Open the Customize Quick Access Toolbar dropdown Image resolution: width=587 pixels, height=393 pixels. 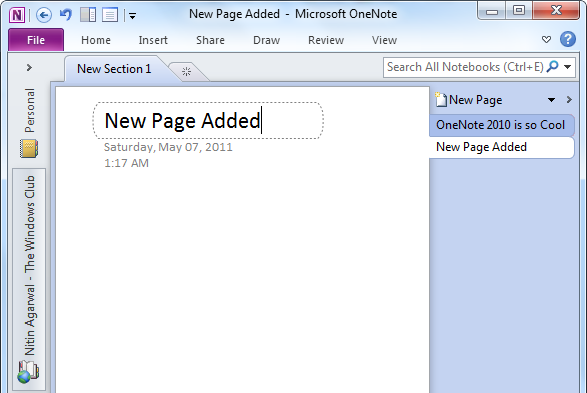coord(132,16)
